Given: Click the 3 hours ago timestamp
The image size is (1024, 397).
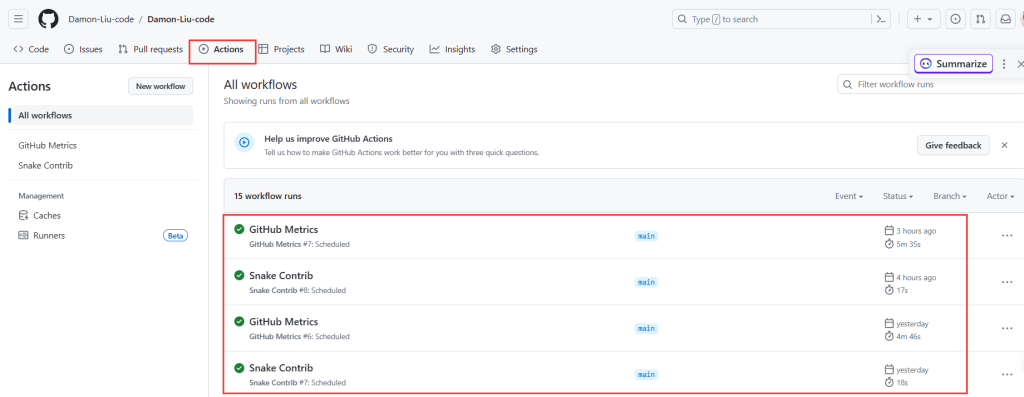Looking at the screenshot, I should coord(916,231).
